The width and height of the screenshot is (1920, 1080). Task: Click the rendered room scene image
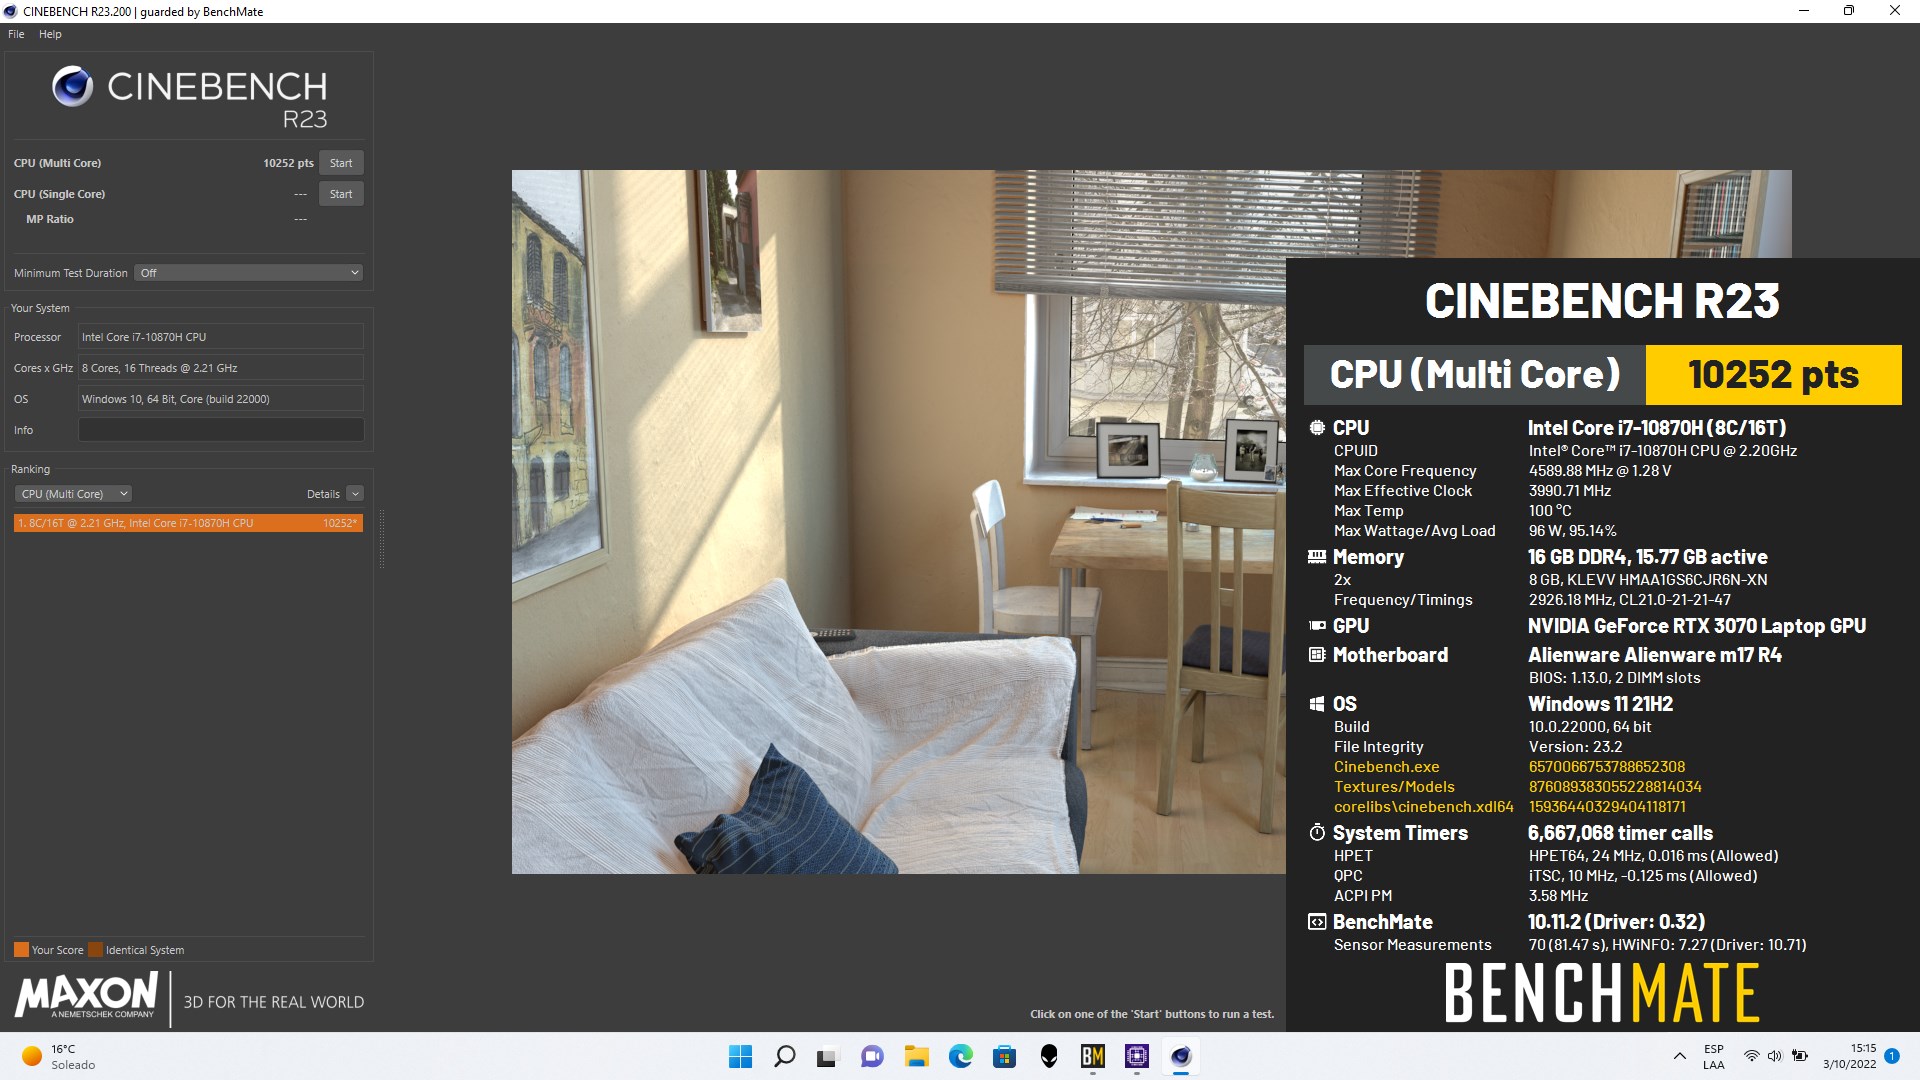tap(898, 521)
